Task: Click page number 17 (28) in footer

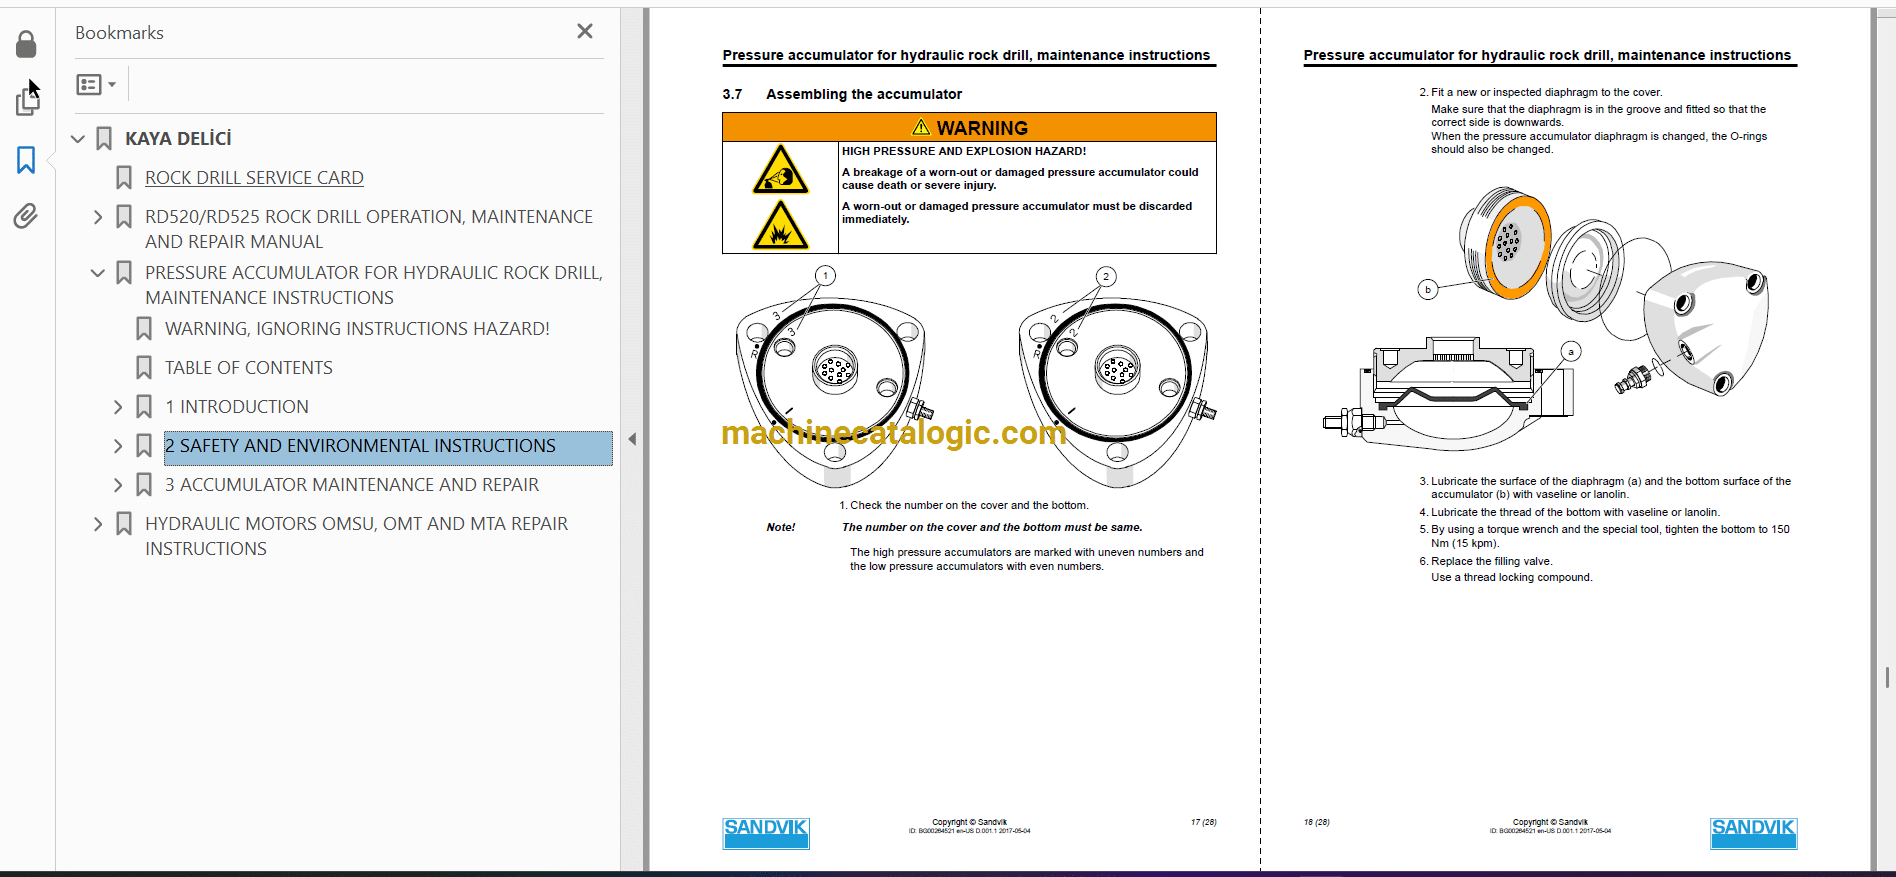Action: coord(1203,822)
